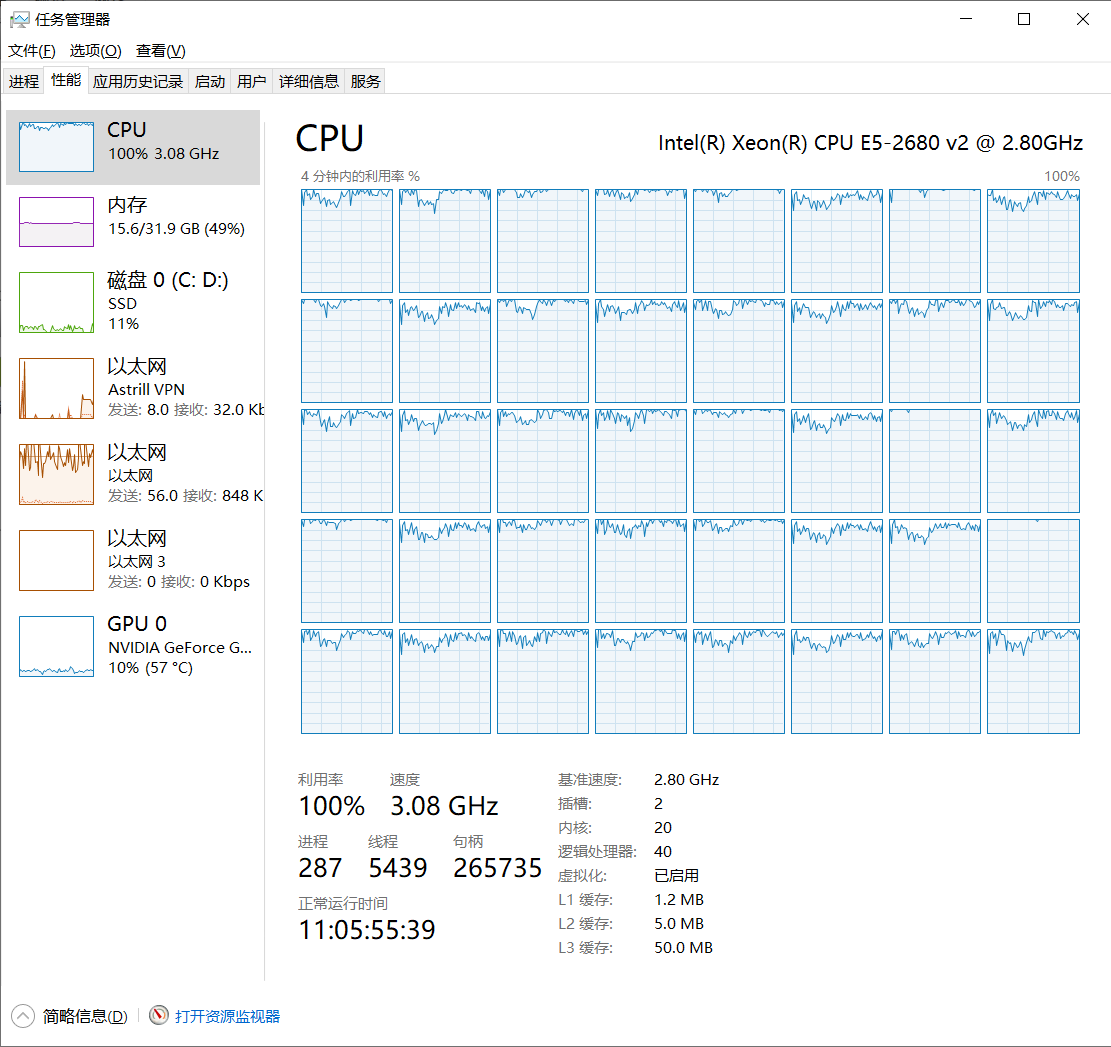
Task: Select the 内存 entry showing 15.6/31.9 GB
Action: pos(133,222)
